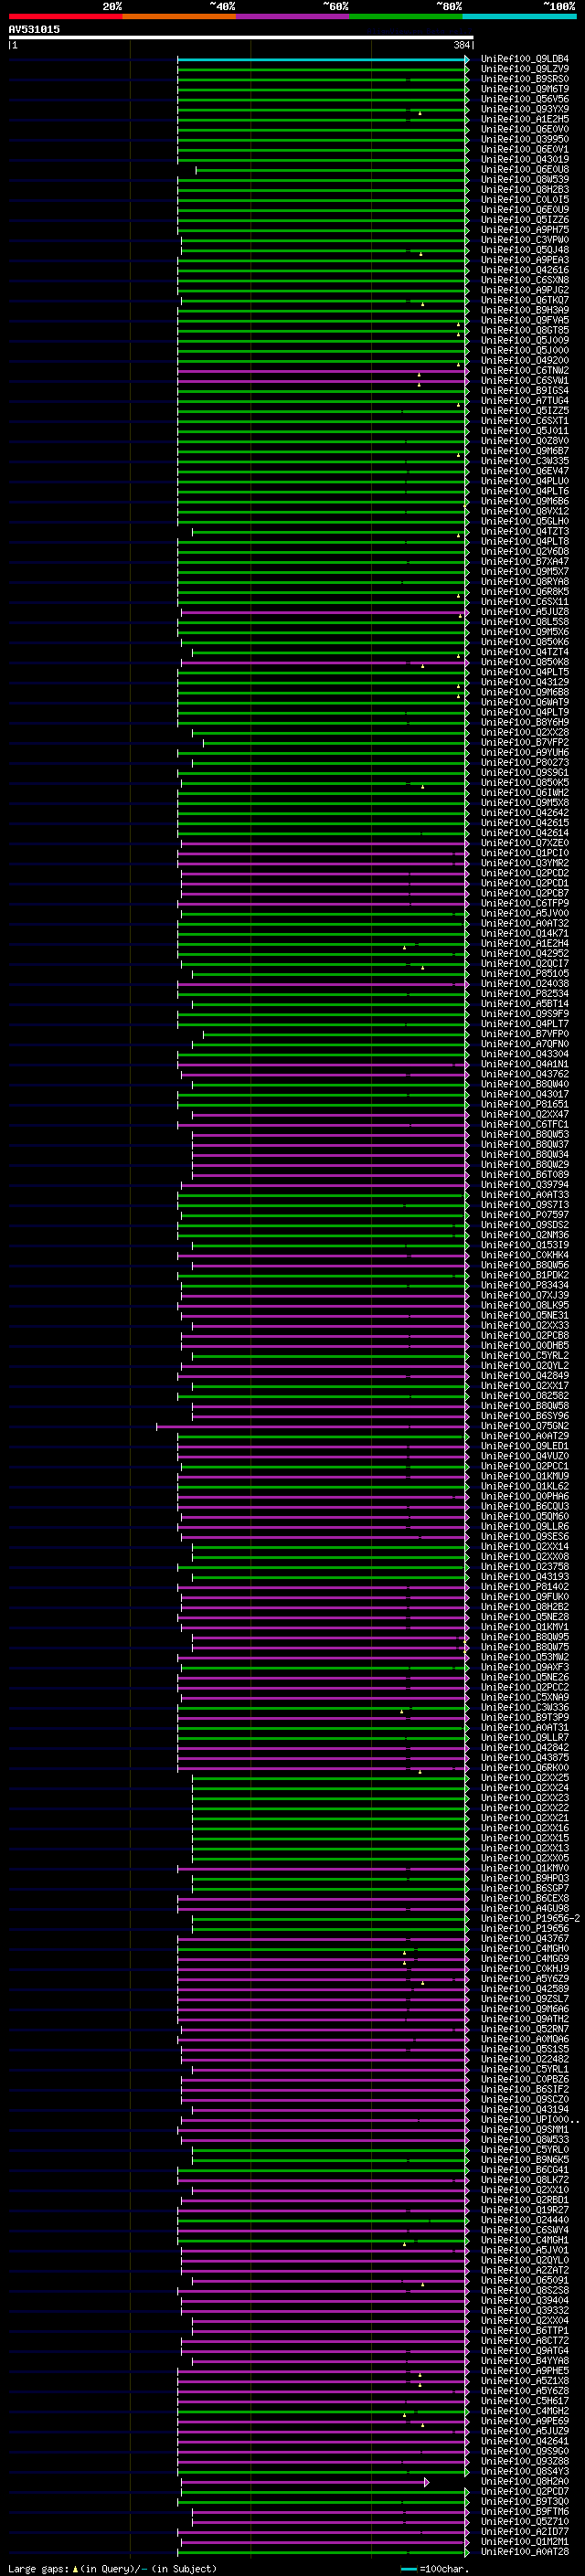Screen dimensions: 585x2576
Task: Select label UniRef100_Q9FUK0
Action: [525, 1597]
